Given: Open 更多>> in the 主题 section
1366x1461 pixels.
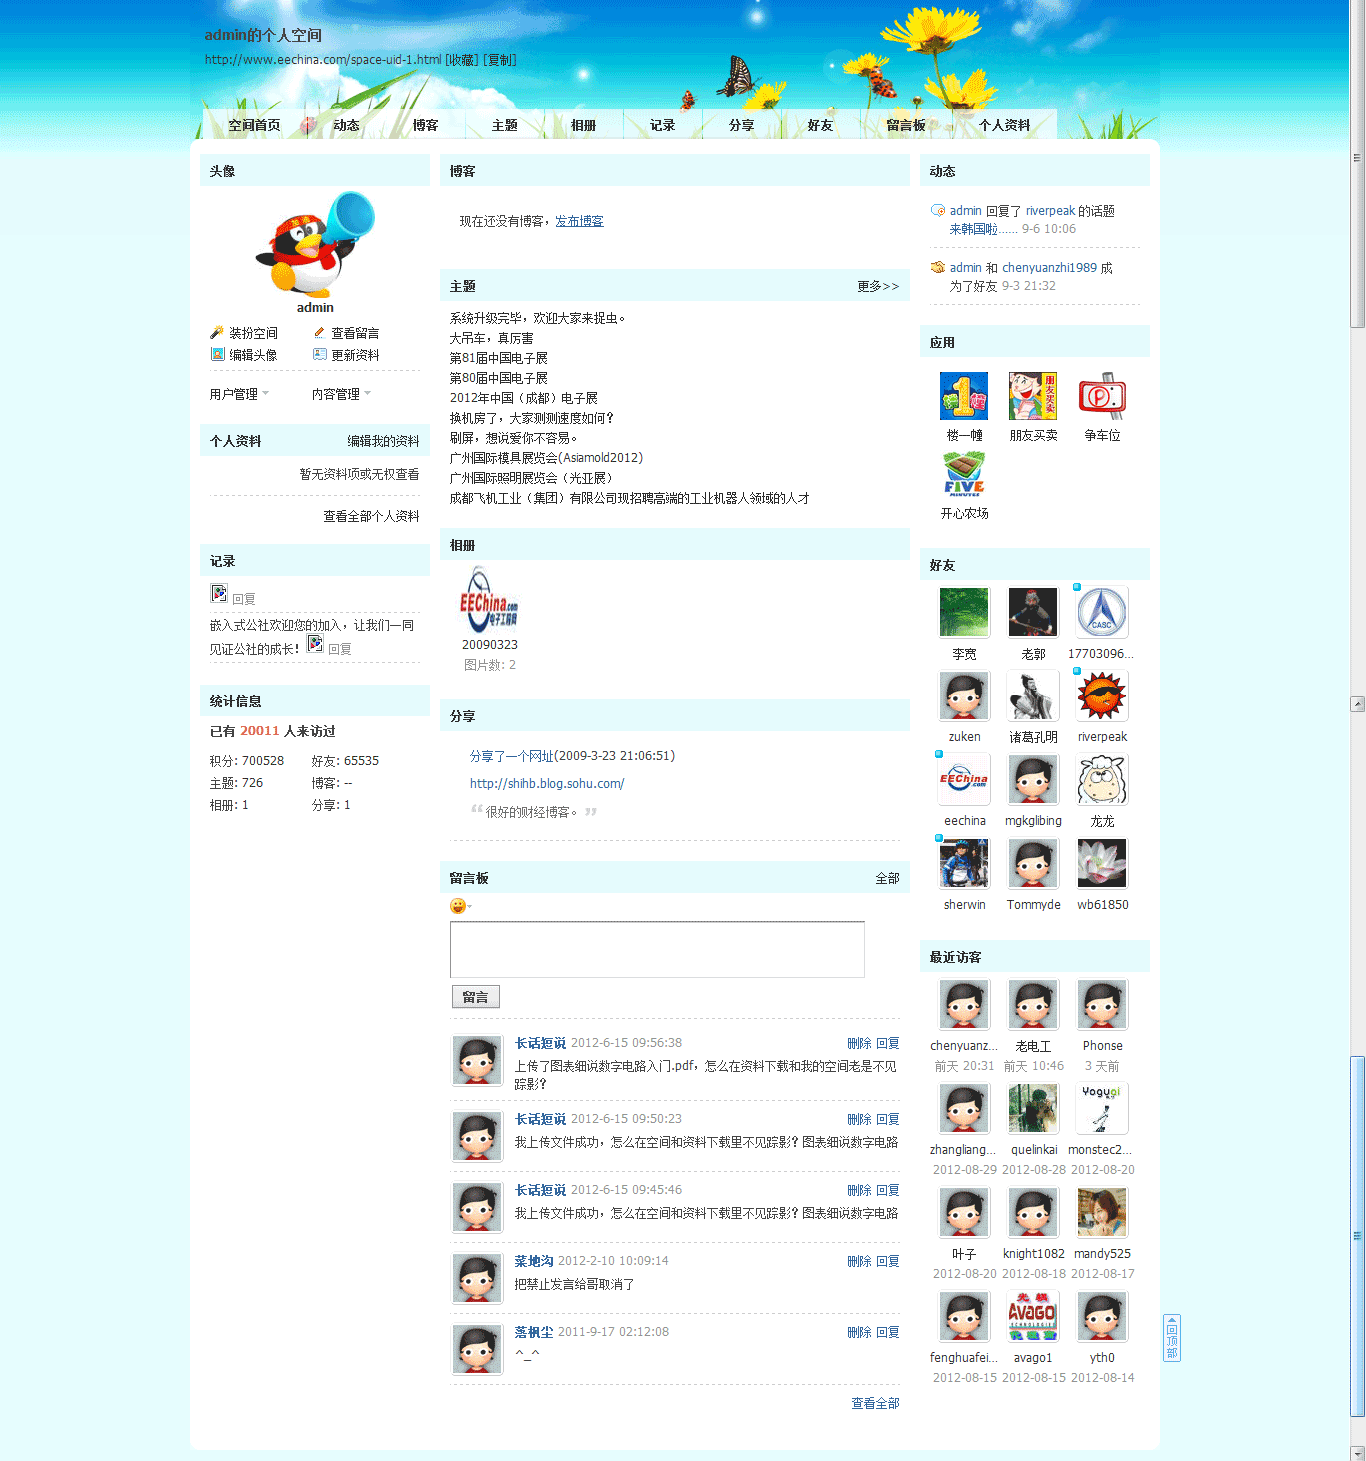Looking at the screenshot, I should click(877, 287).
